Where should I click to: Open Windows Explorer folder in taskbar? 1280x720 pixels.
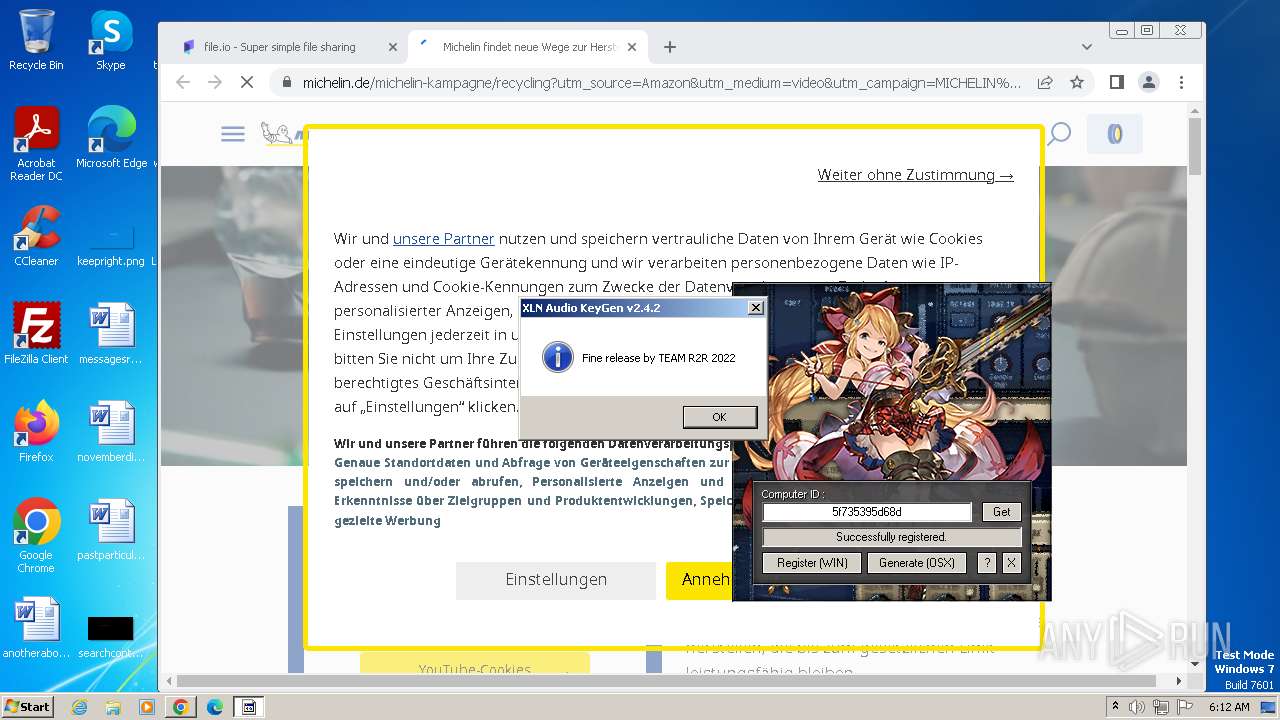113,707
